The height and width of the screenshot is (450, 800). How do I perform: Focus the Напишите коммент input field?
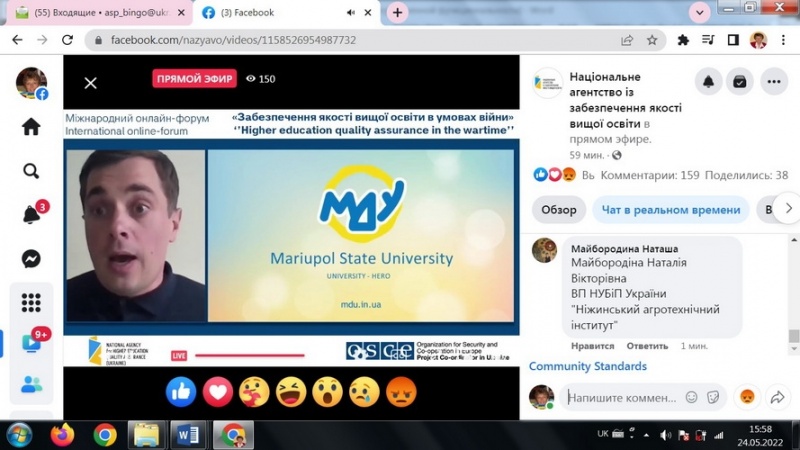click(620, 397)
